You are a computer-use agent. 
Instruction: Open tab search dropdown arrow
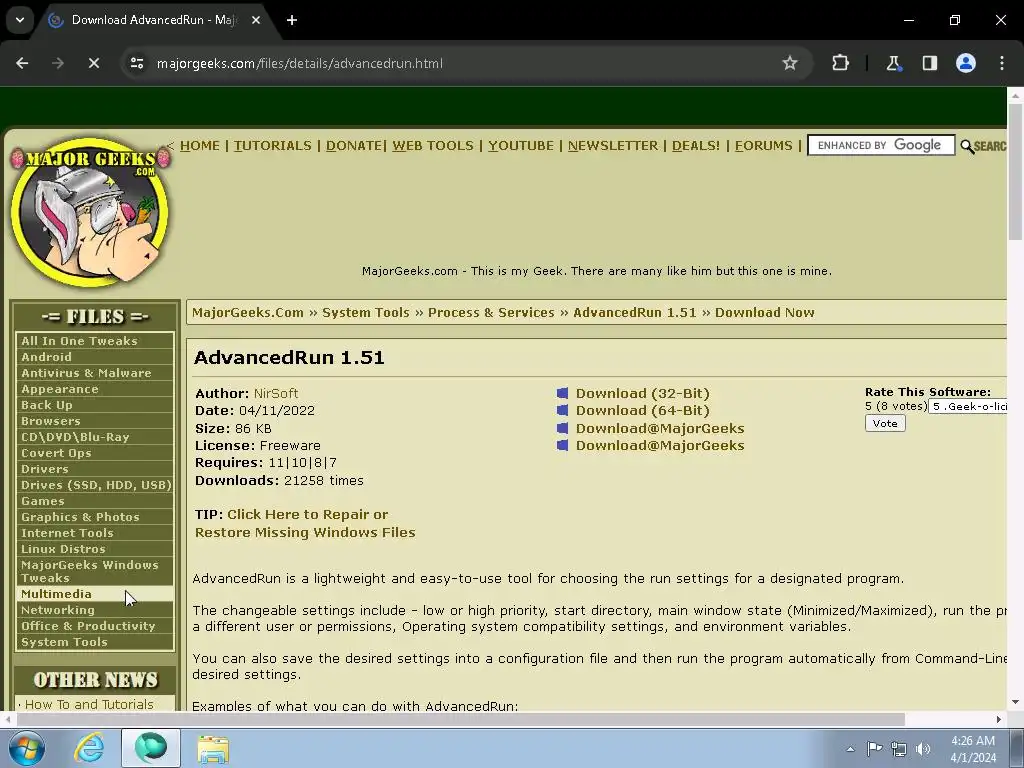click(20, 20)
